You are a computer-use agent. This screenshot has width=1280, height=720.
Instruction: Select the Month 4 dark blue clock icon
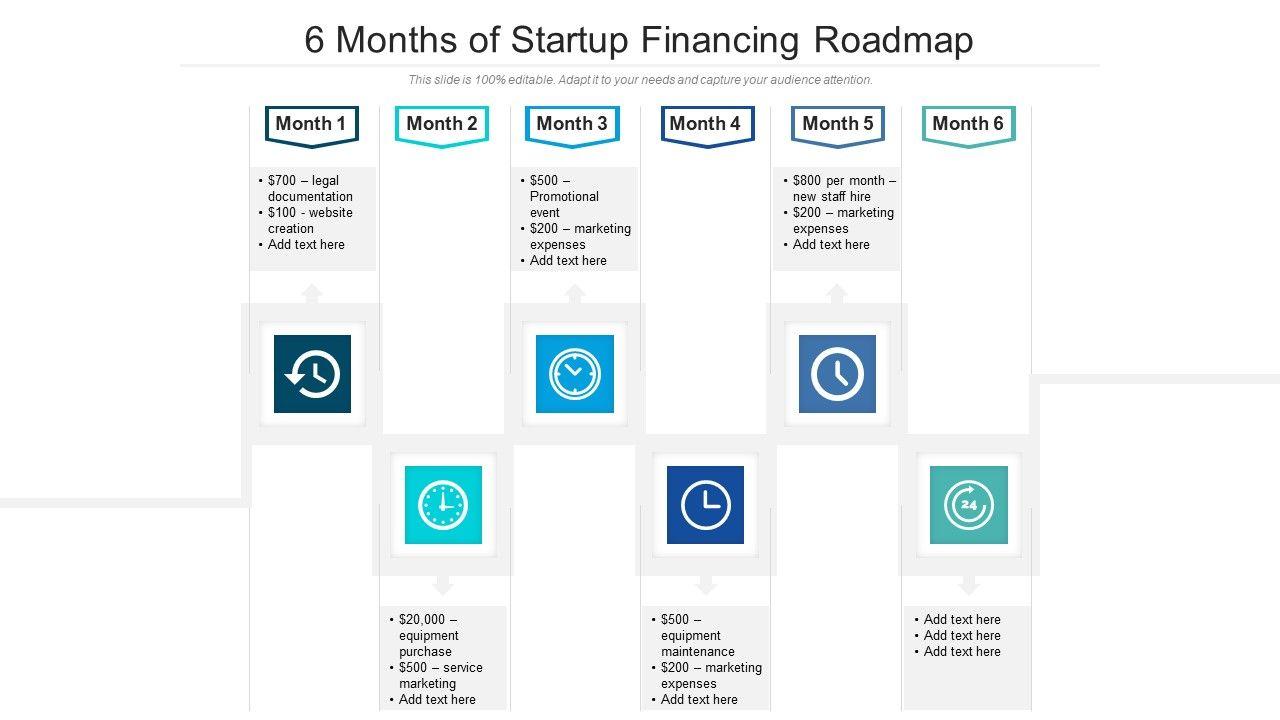pyautogui.click(x=705, y=505)
